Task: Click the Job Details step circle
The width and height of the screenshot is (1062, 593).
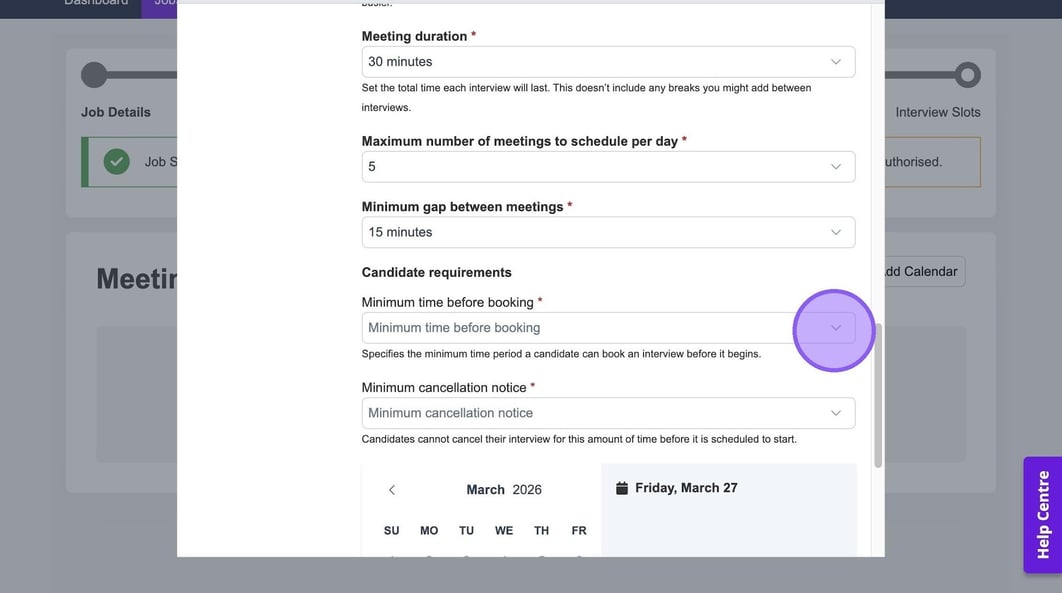Action: 94,75
